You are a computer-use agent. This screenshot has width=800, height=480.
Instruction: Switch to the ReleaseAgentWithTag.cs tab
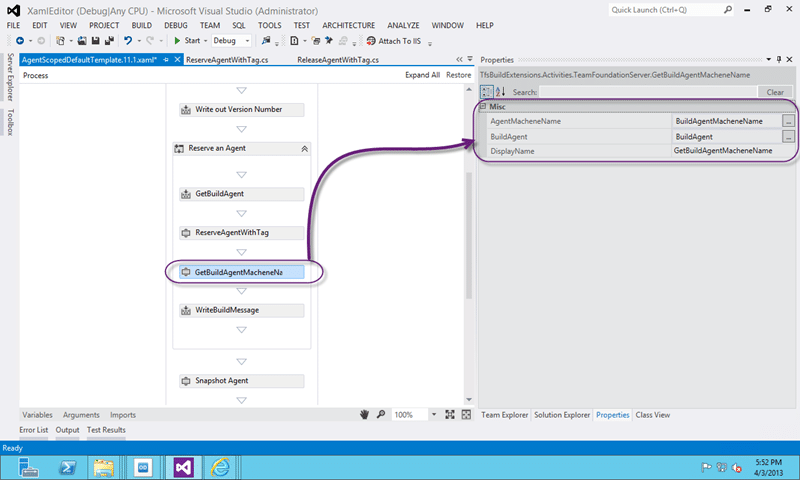click(338, 60)
